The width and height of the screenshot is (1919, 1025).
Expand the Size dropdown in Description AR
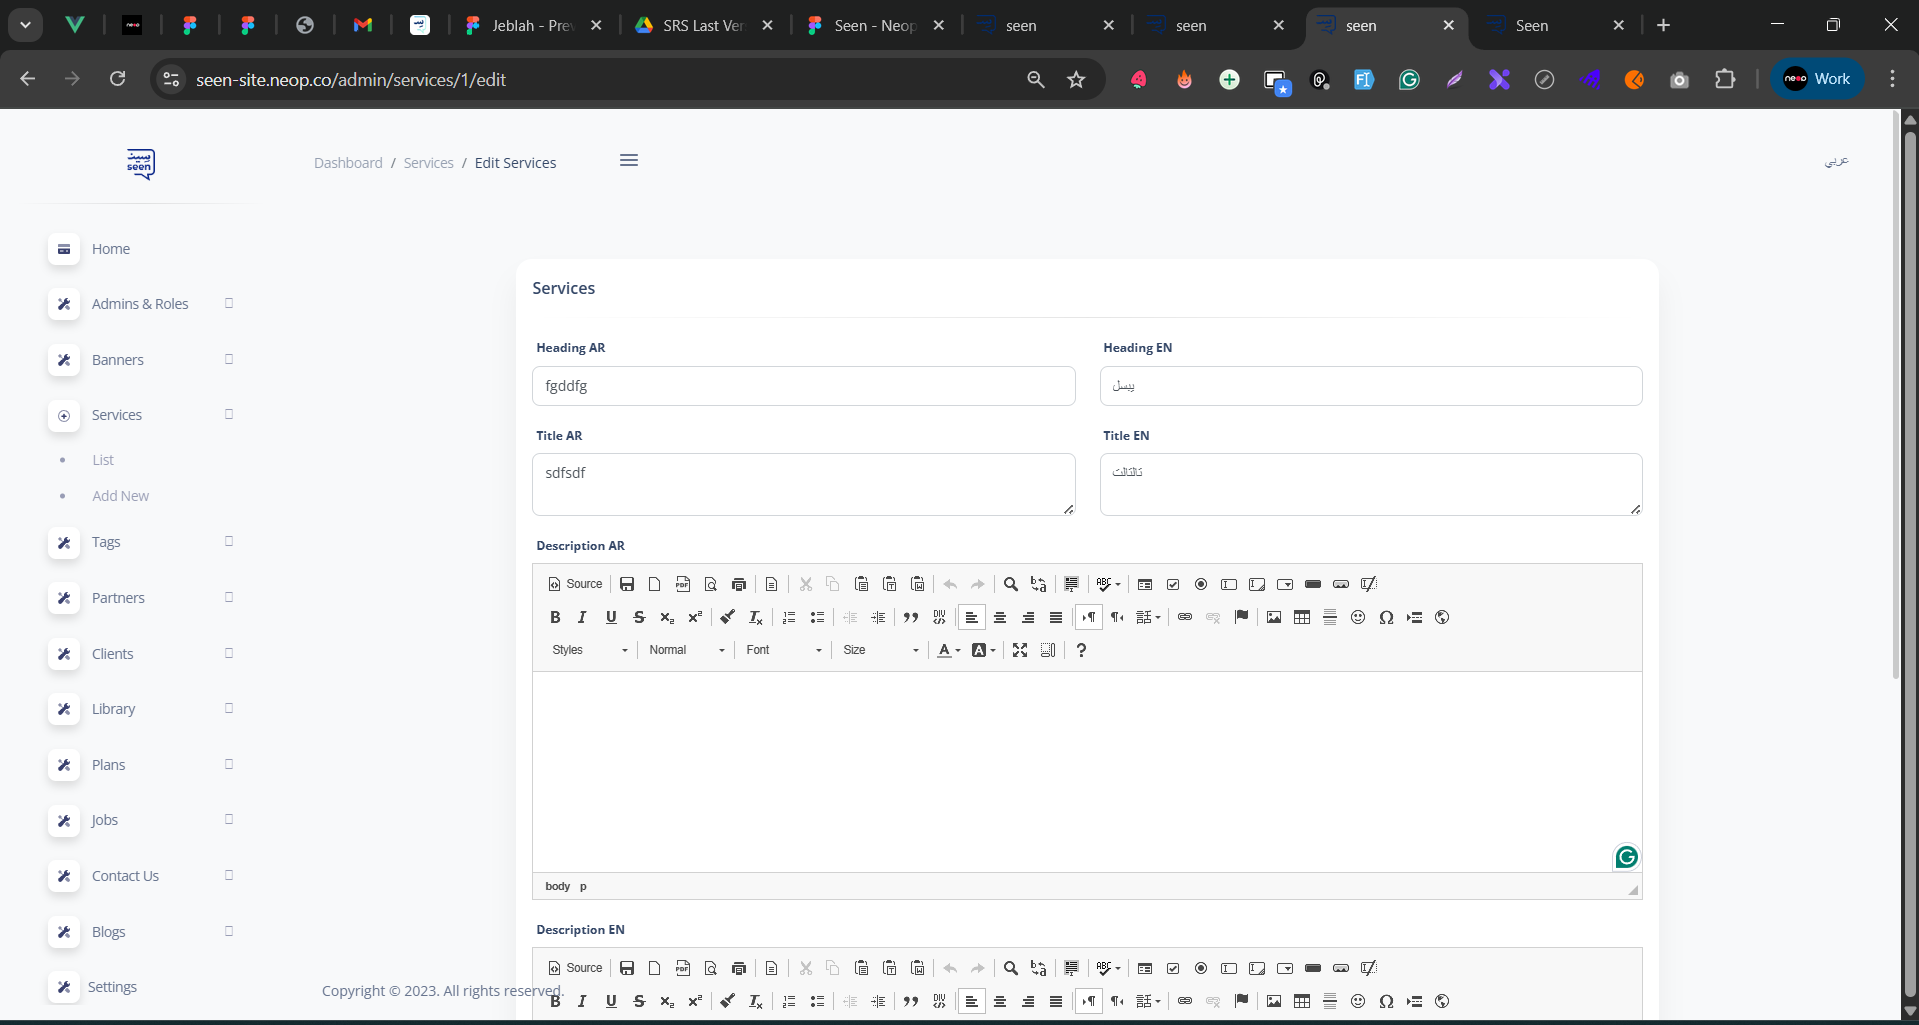(x=880, y=650)
